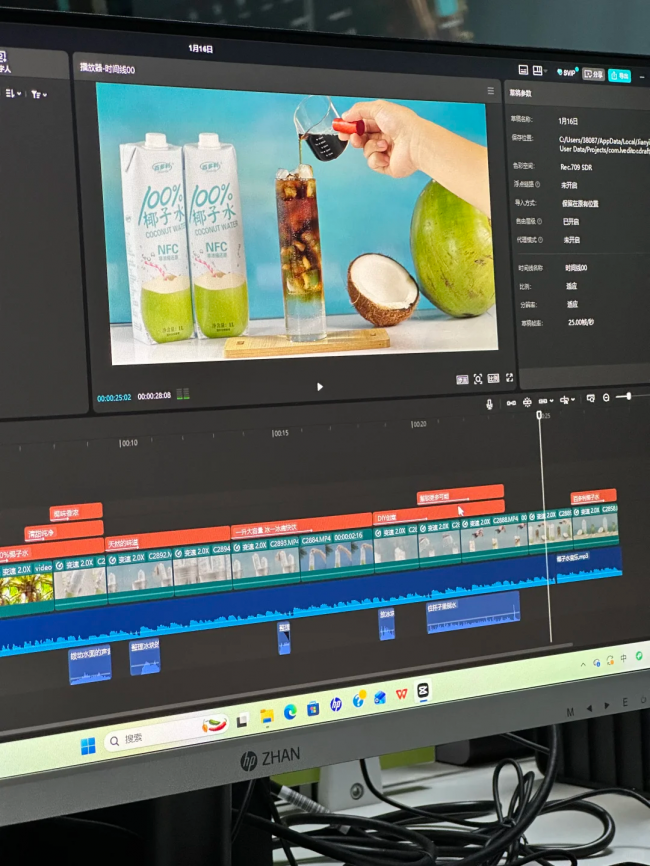
Task: Play the preview with the play button
Action: click(320, 387)
